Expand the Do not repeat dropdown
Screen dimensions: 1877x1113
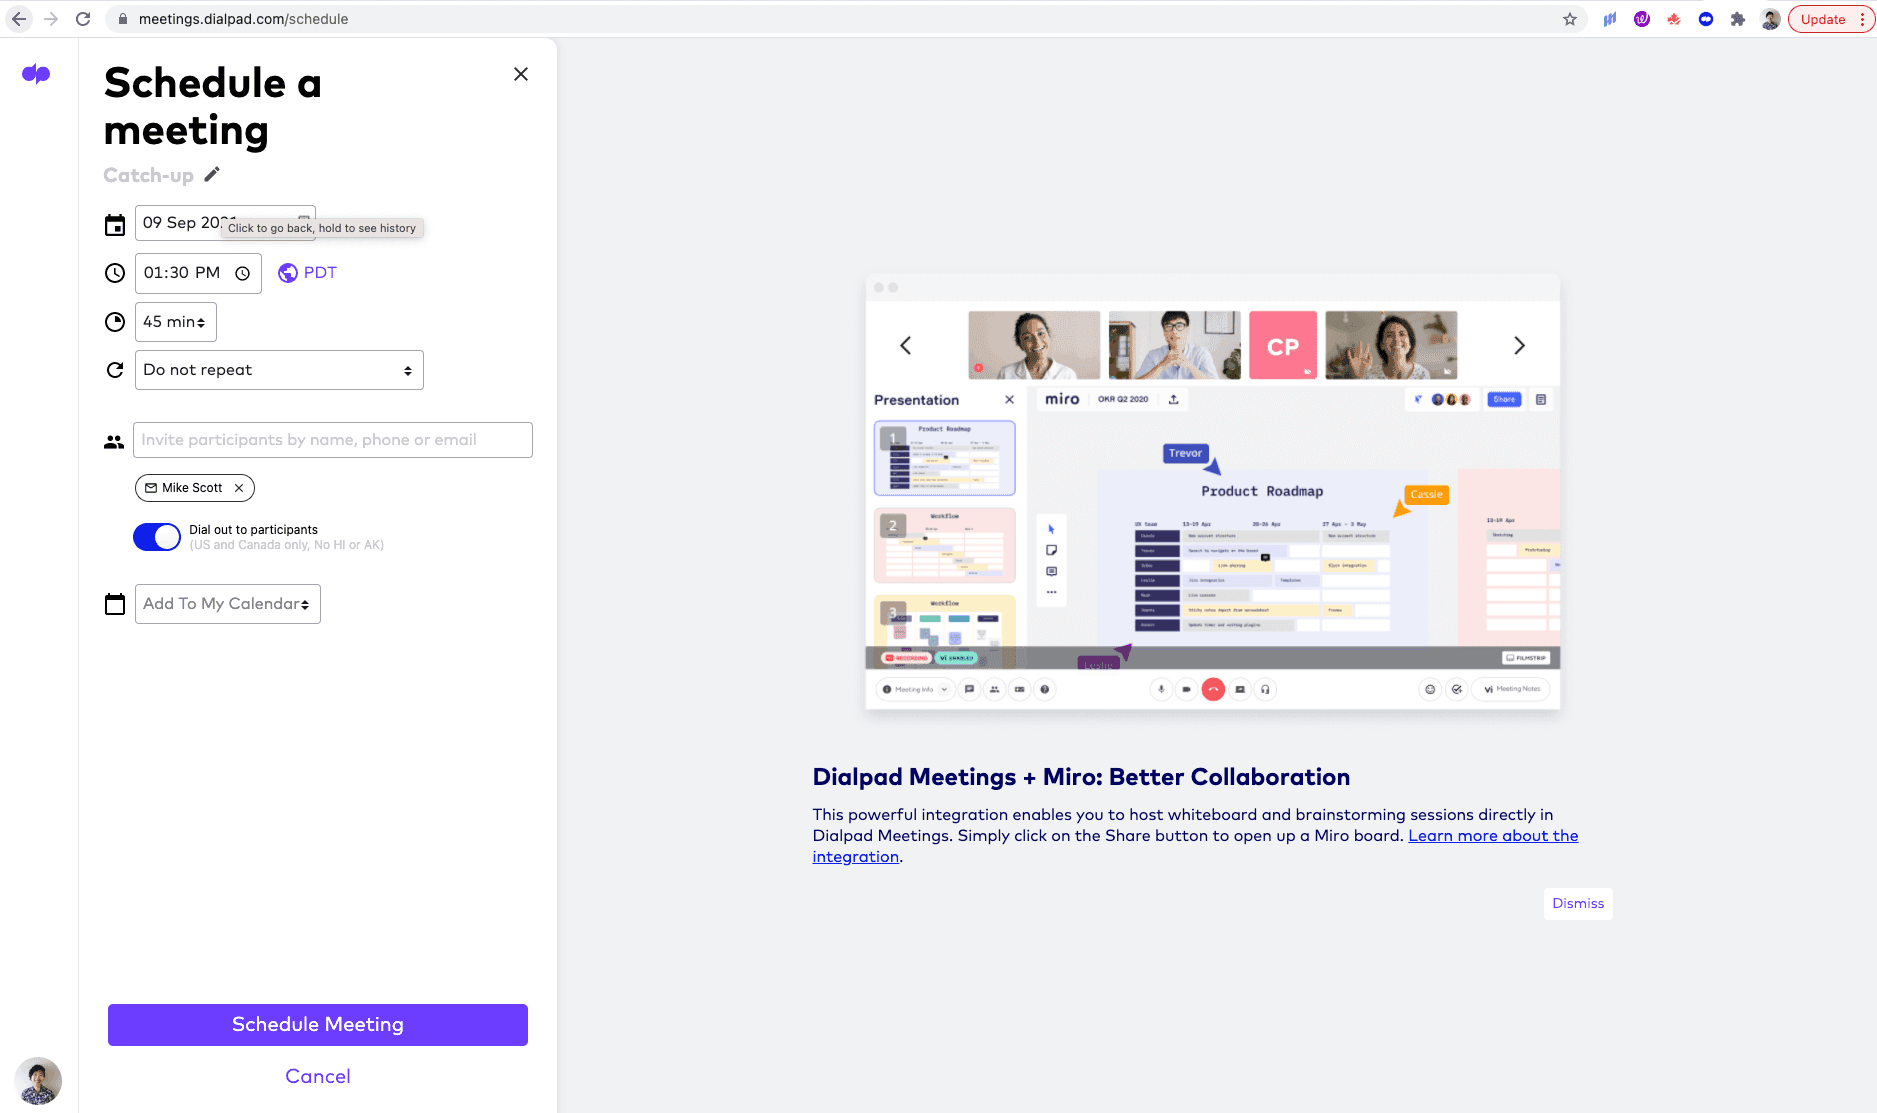[x=279, y=370]
